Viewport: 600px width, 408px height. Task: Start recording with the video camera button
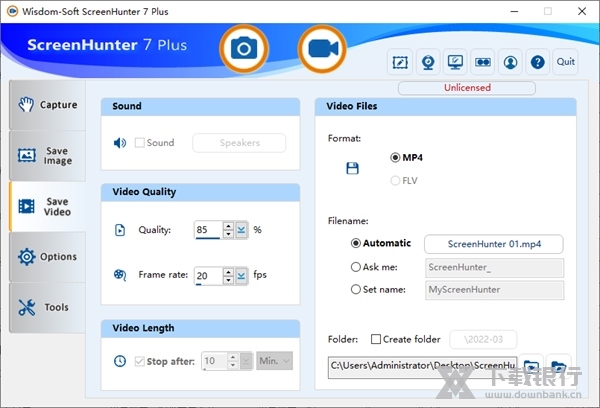322,48
